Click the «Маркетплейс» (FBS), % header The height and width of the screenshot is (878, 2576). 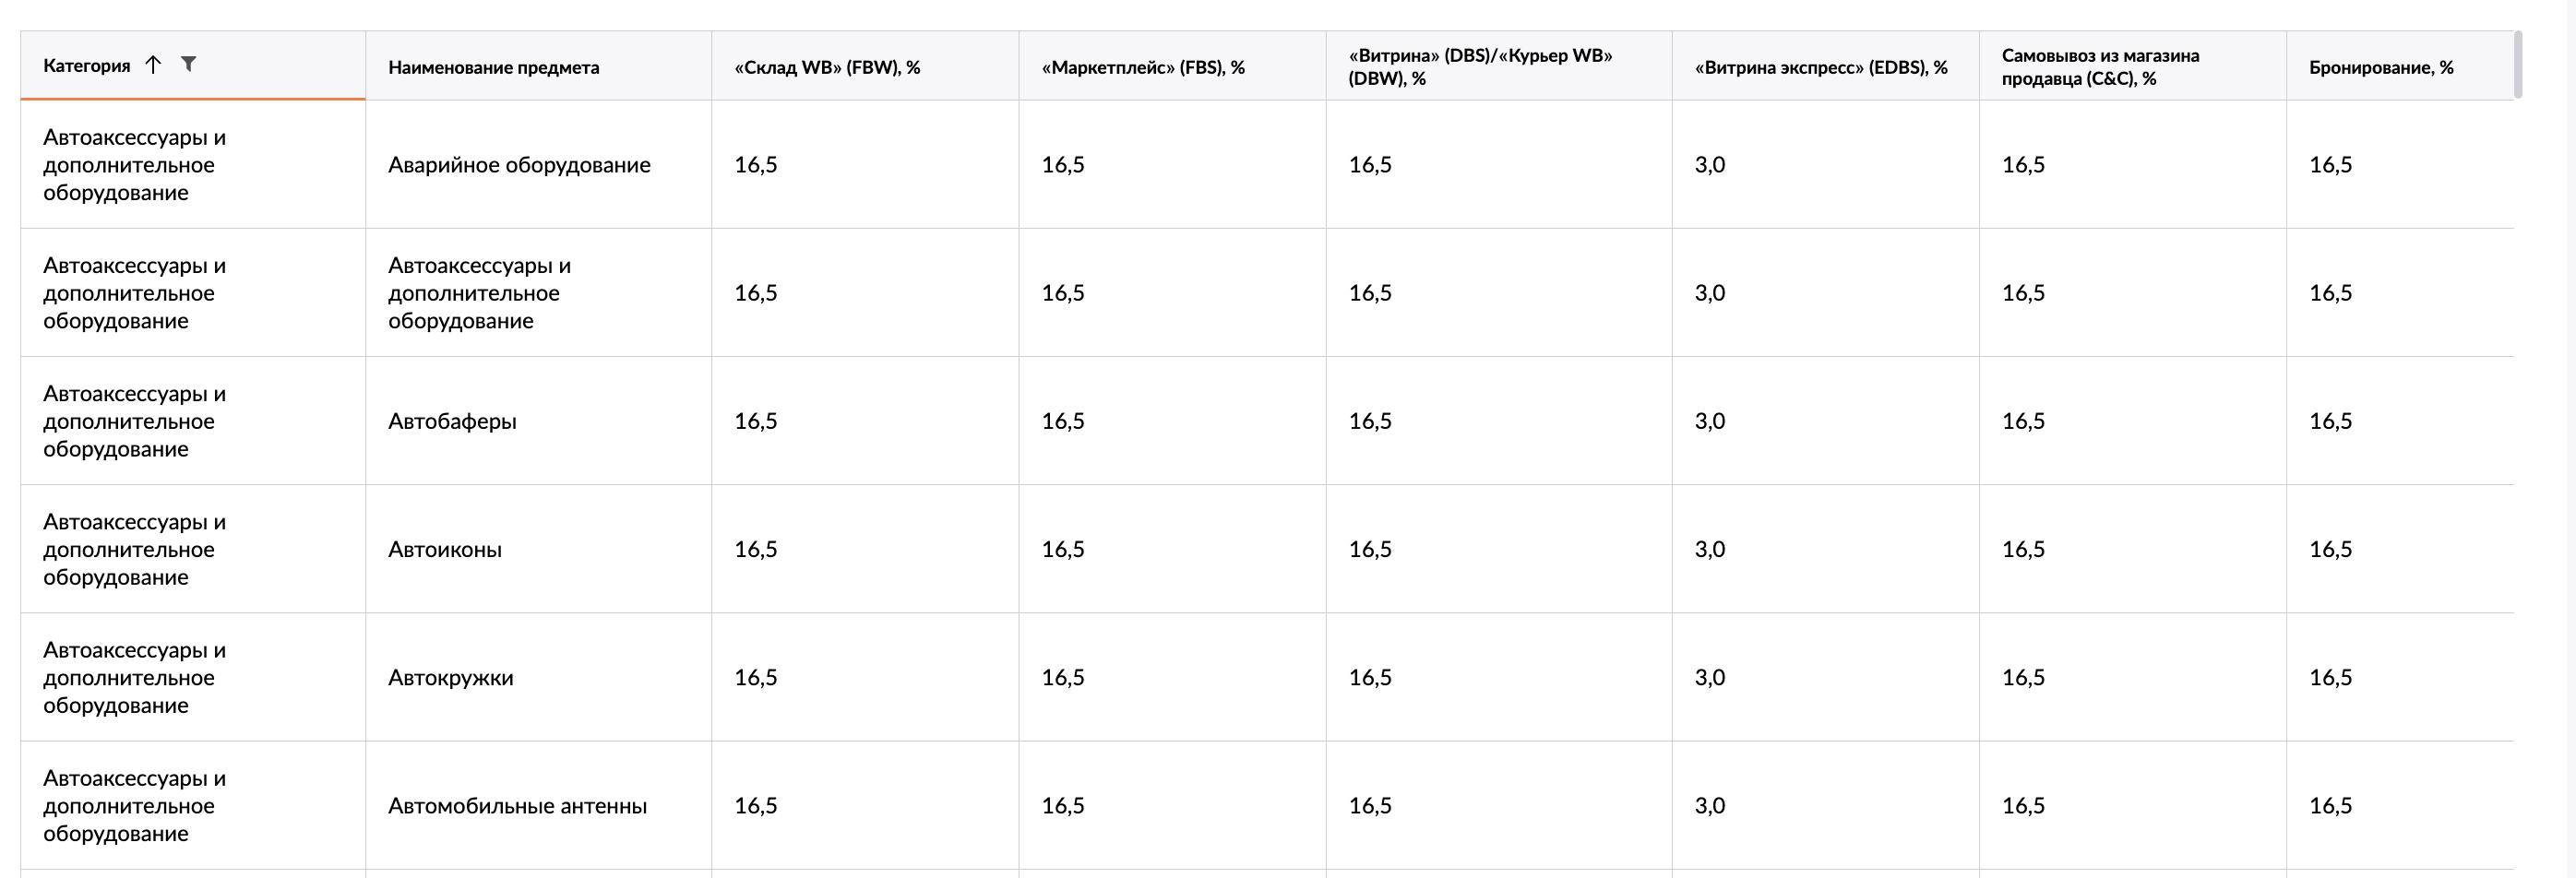1143,68
